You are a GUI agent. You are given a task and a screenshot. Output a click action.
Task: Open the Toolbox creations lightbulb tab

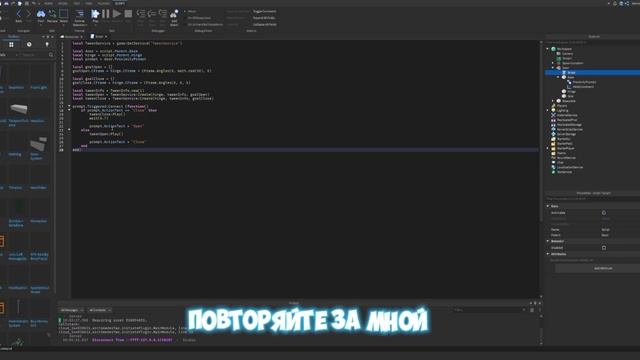tap(47, 44)
